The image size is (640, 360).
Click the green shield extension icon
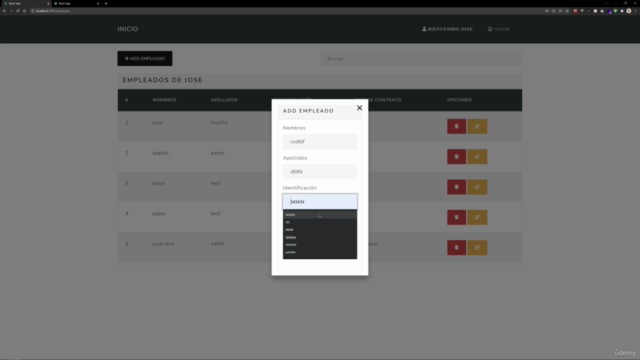click(616, 11)
